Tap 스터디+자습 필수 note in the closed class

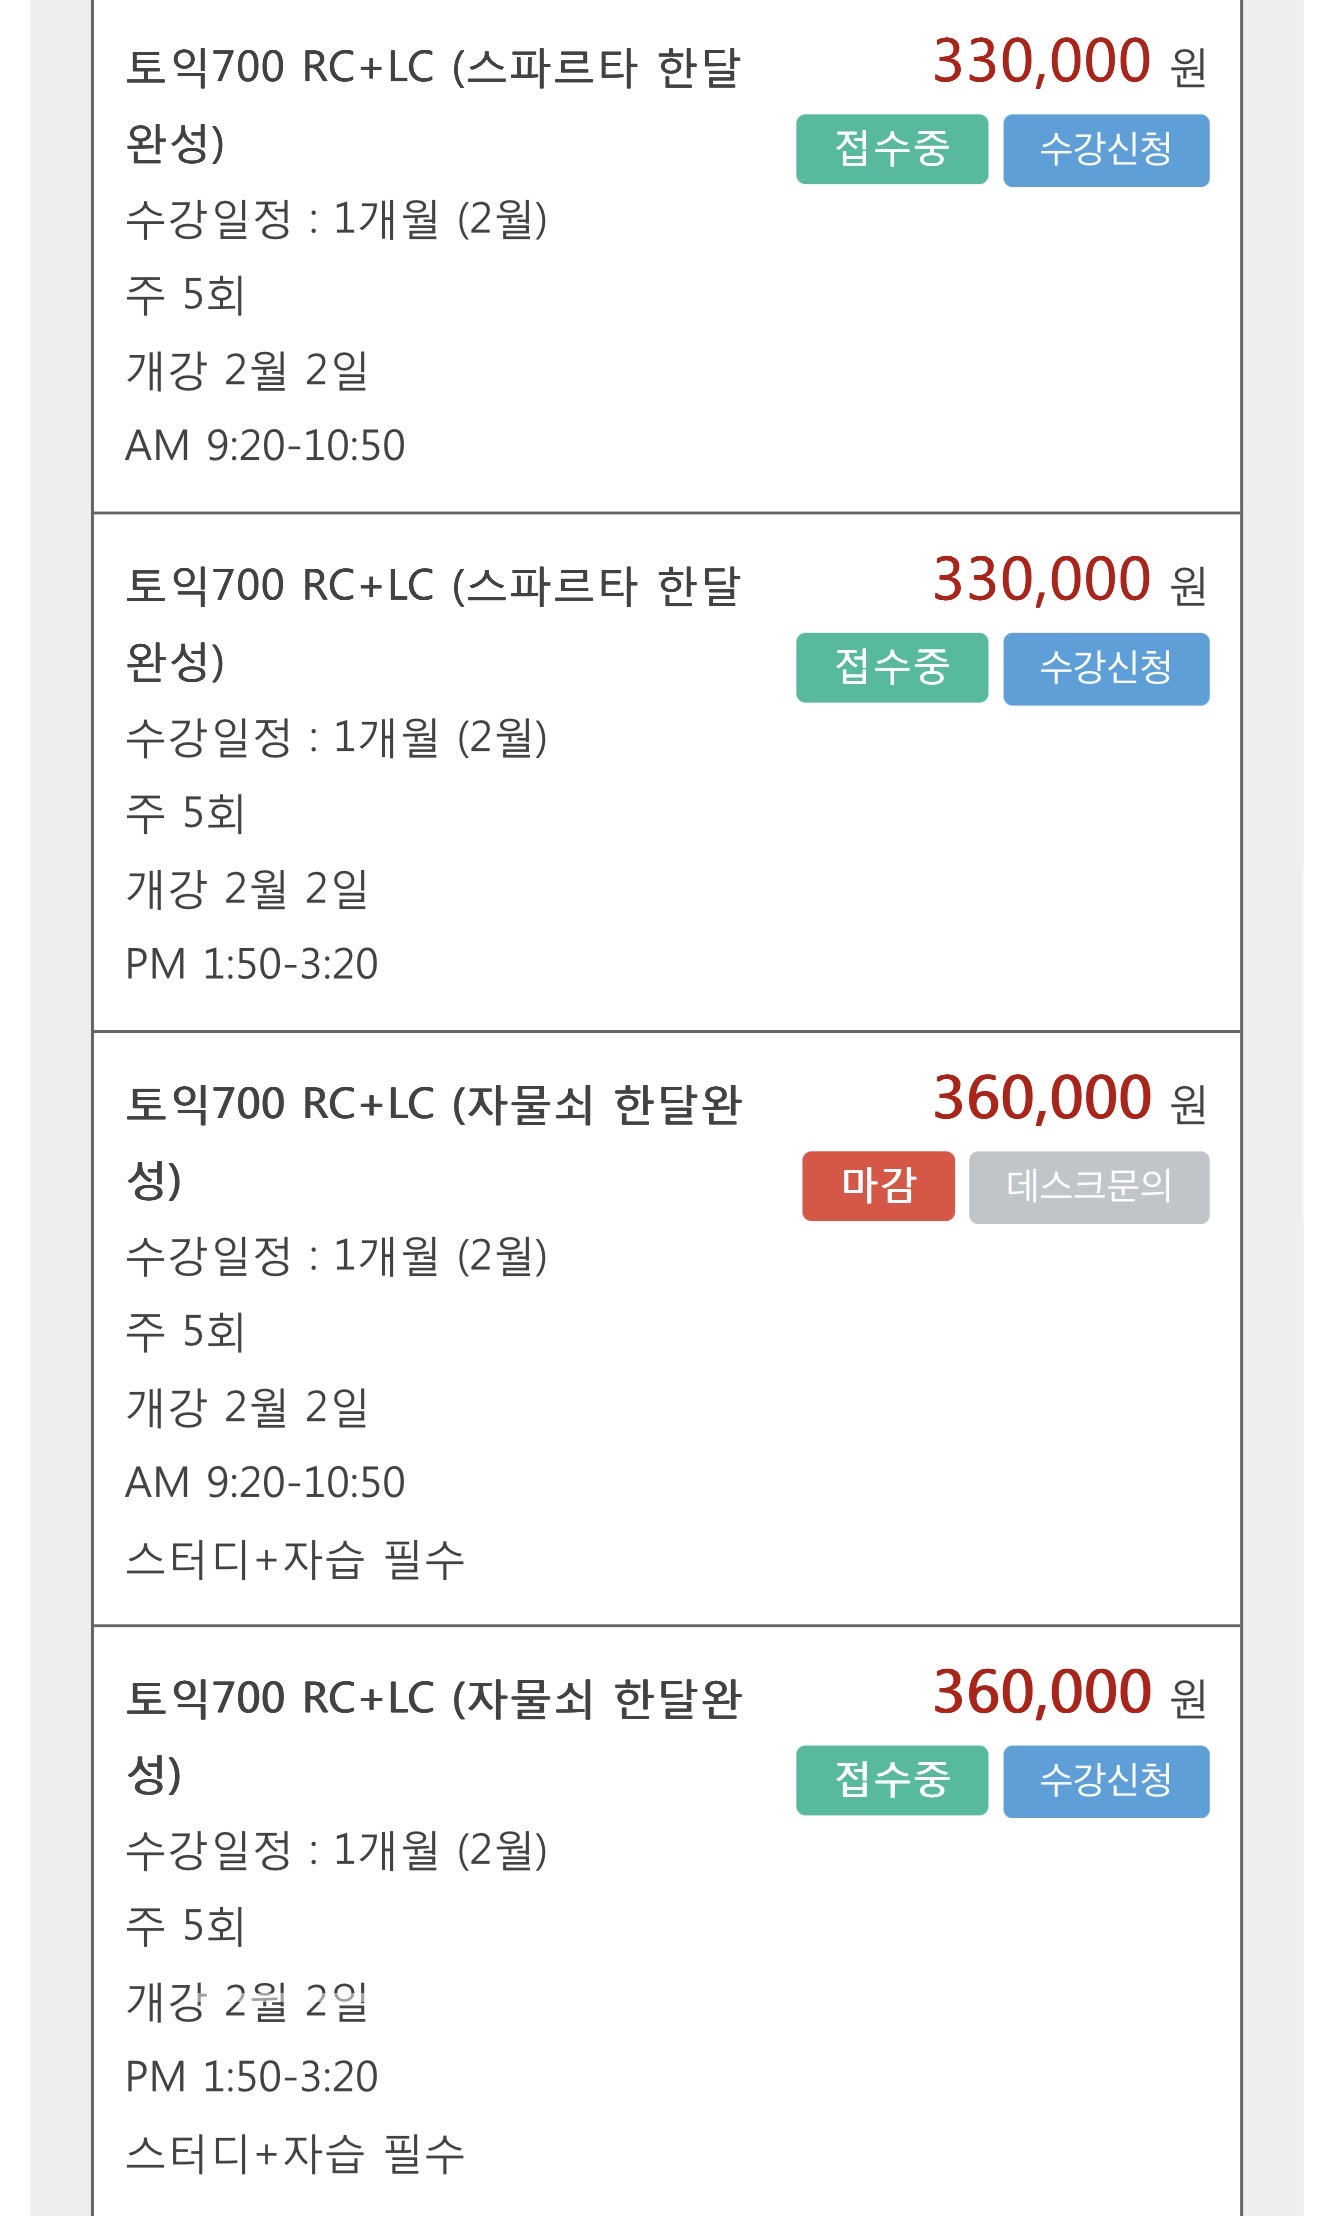[295, 1559]
